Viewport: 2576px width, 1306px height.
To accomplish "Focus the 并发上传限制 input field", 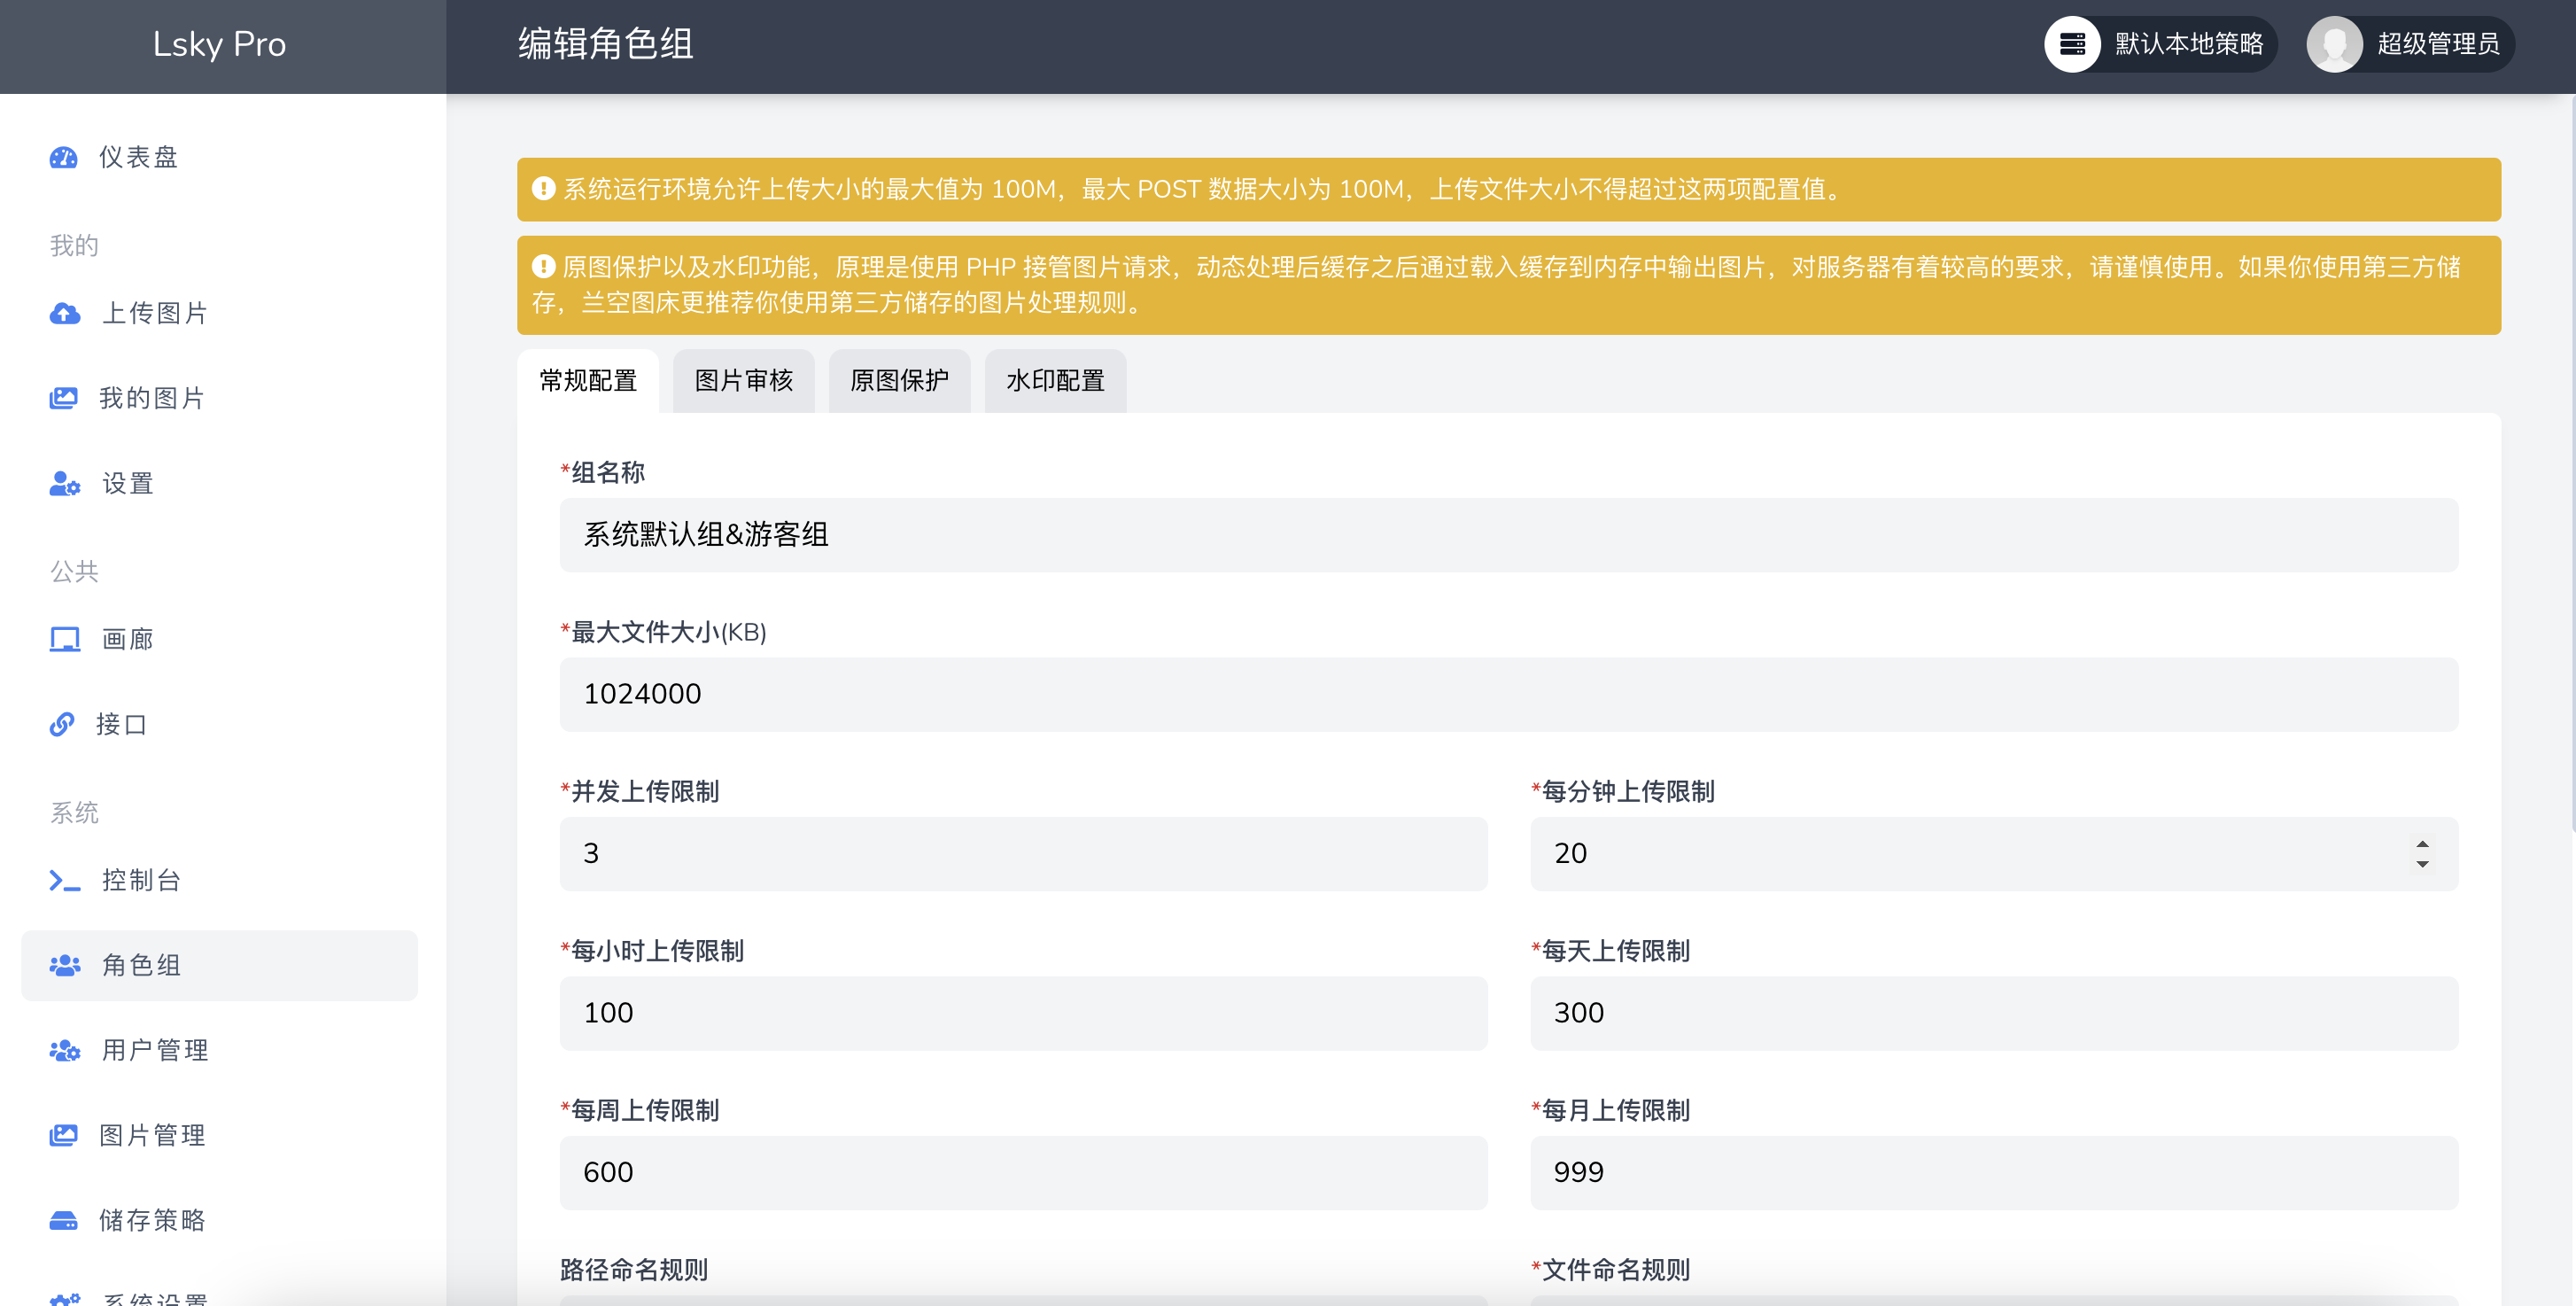I will [x=1023, y=854].
